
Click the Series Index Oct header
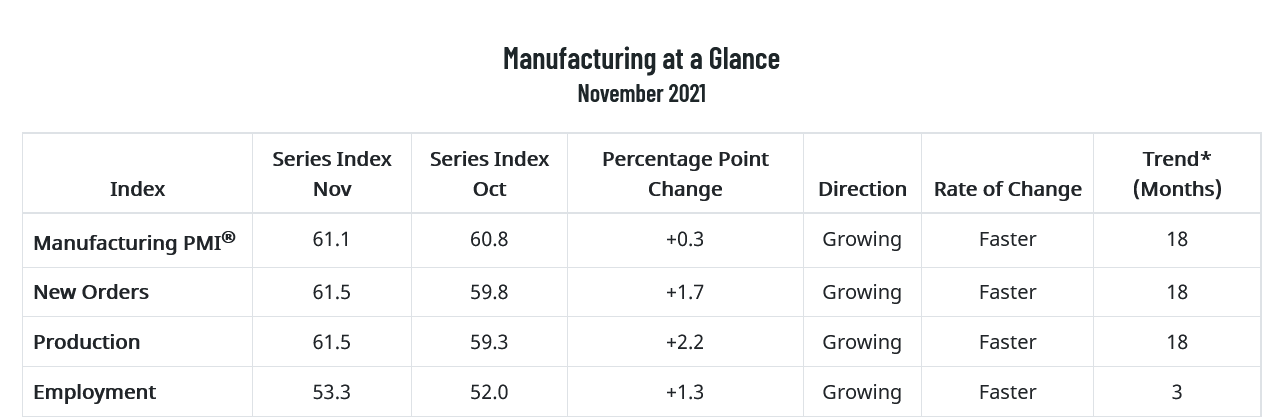pyautogui.click(x=489, y=174)
